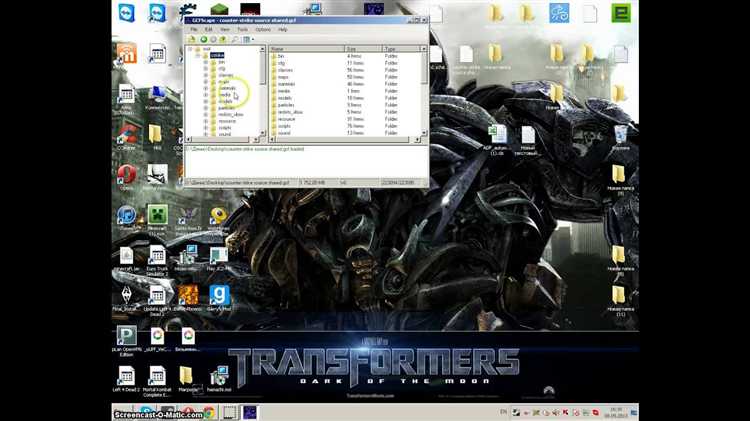Click the greyed Forward arrow toolbar icon
Viewport: 750px width, 421px height.
tap(213, 39)
